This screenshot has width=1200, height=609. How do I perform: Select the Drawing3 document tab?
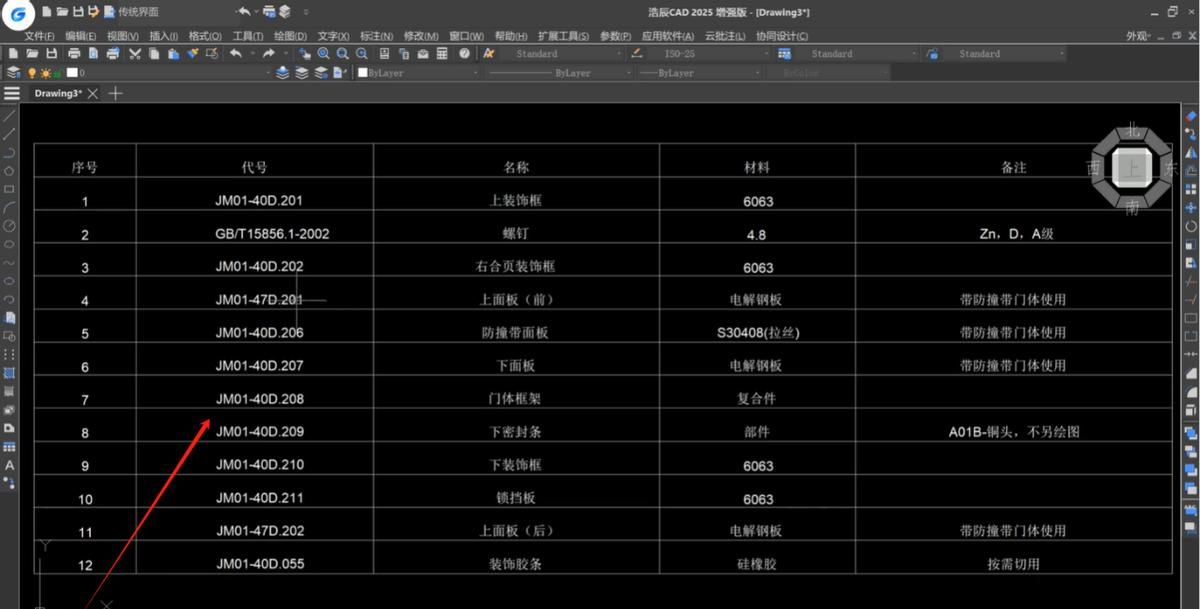(x=58, y=93)
